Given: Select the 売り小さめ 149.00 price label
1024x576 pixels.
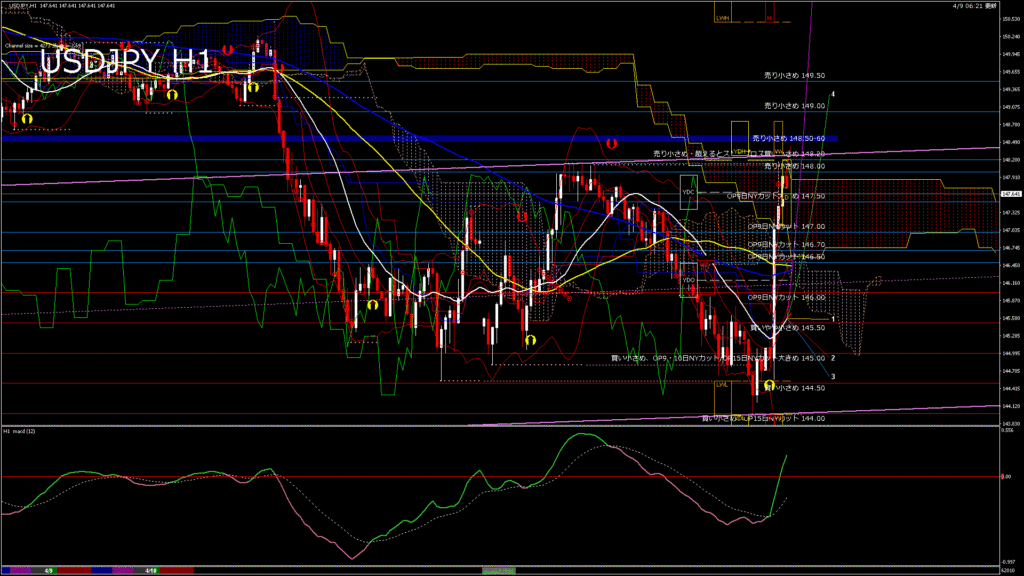Looking at the screenshot, I should (x=794, y=105).
